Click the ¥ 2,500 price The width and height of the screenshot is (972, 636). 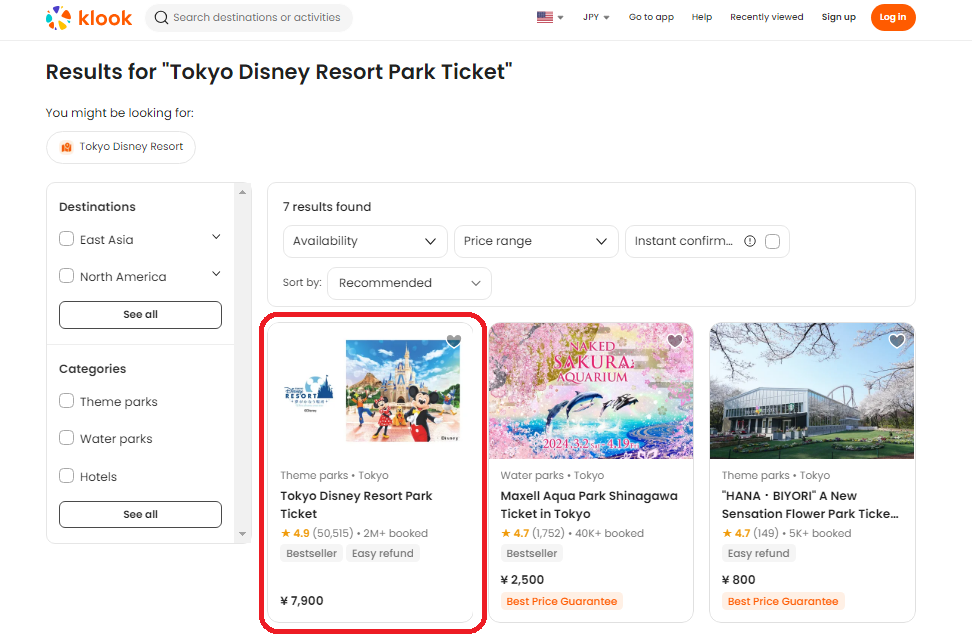click(x=522, y=580)
